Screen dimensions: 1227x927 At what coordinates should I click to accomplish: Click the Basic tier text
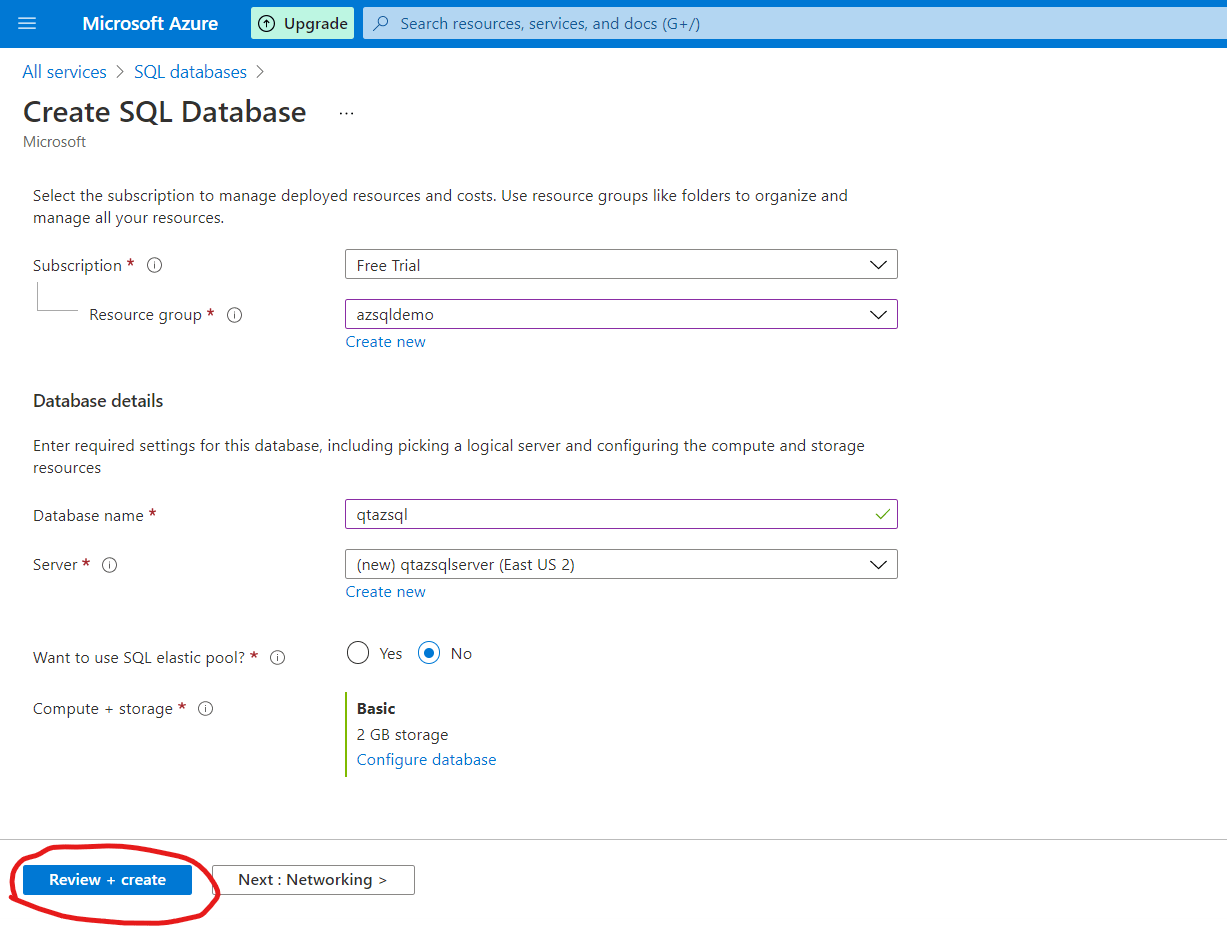pyautogui.click(x=376, y=708)
